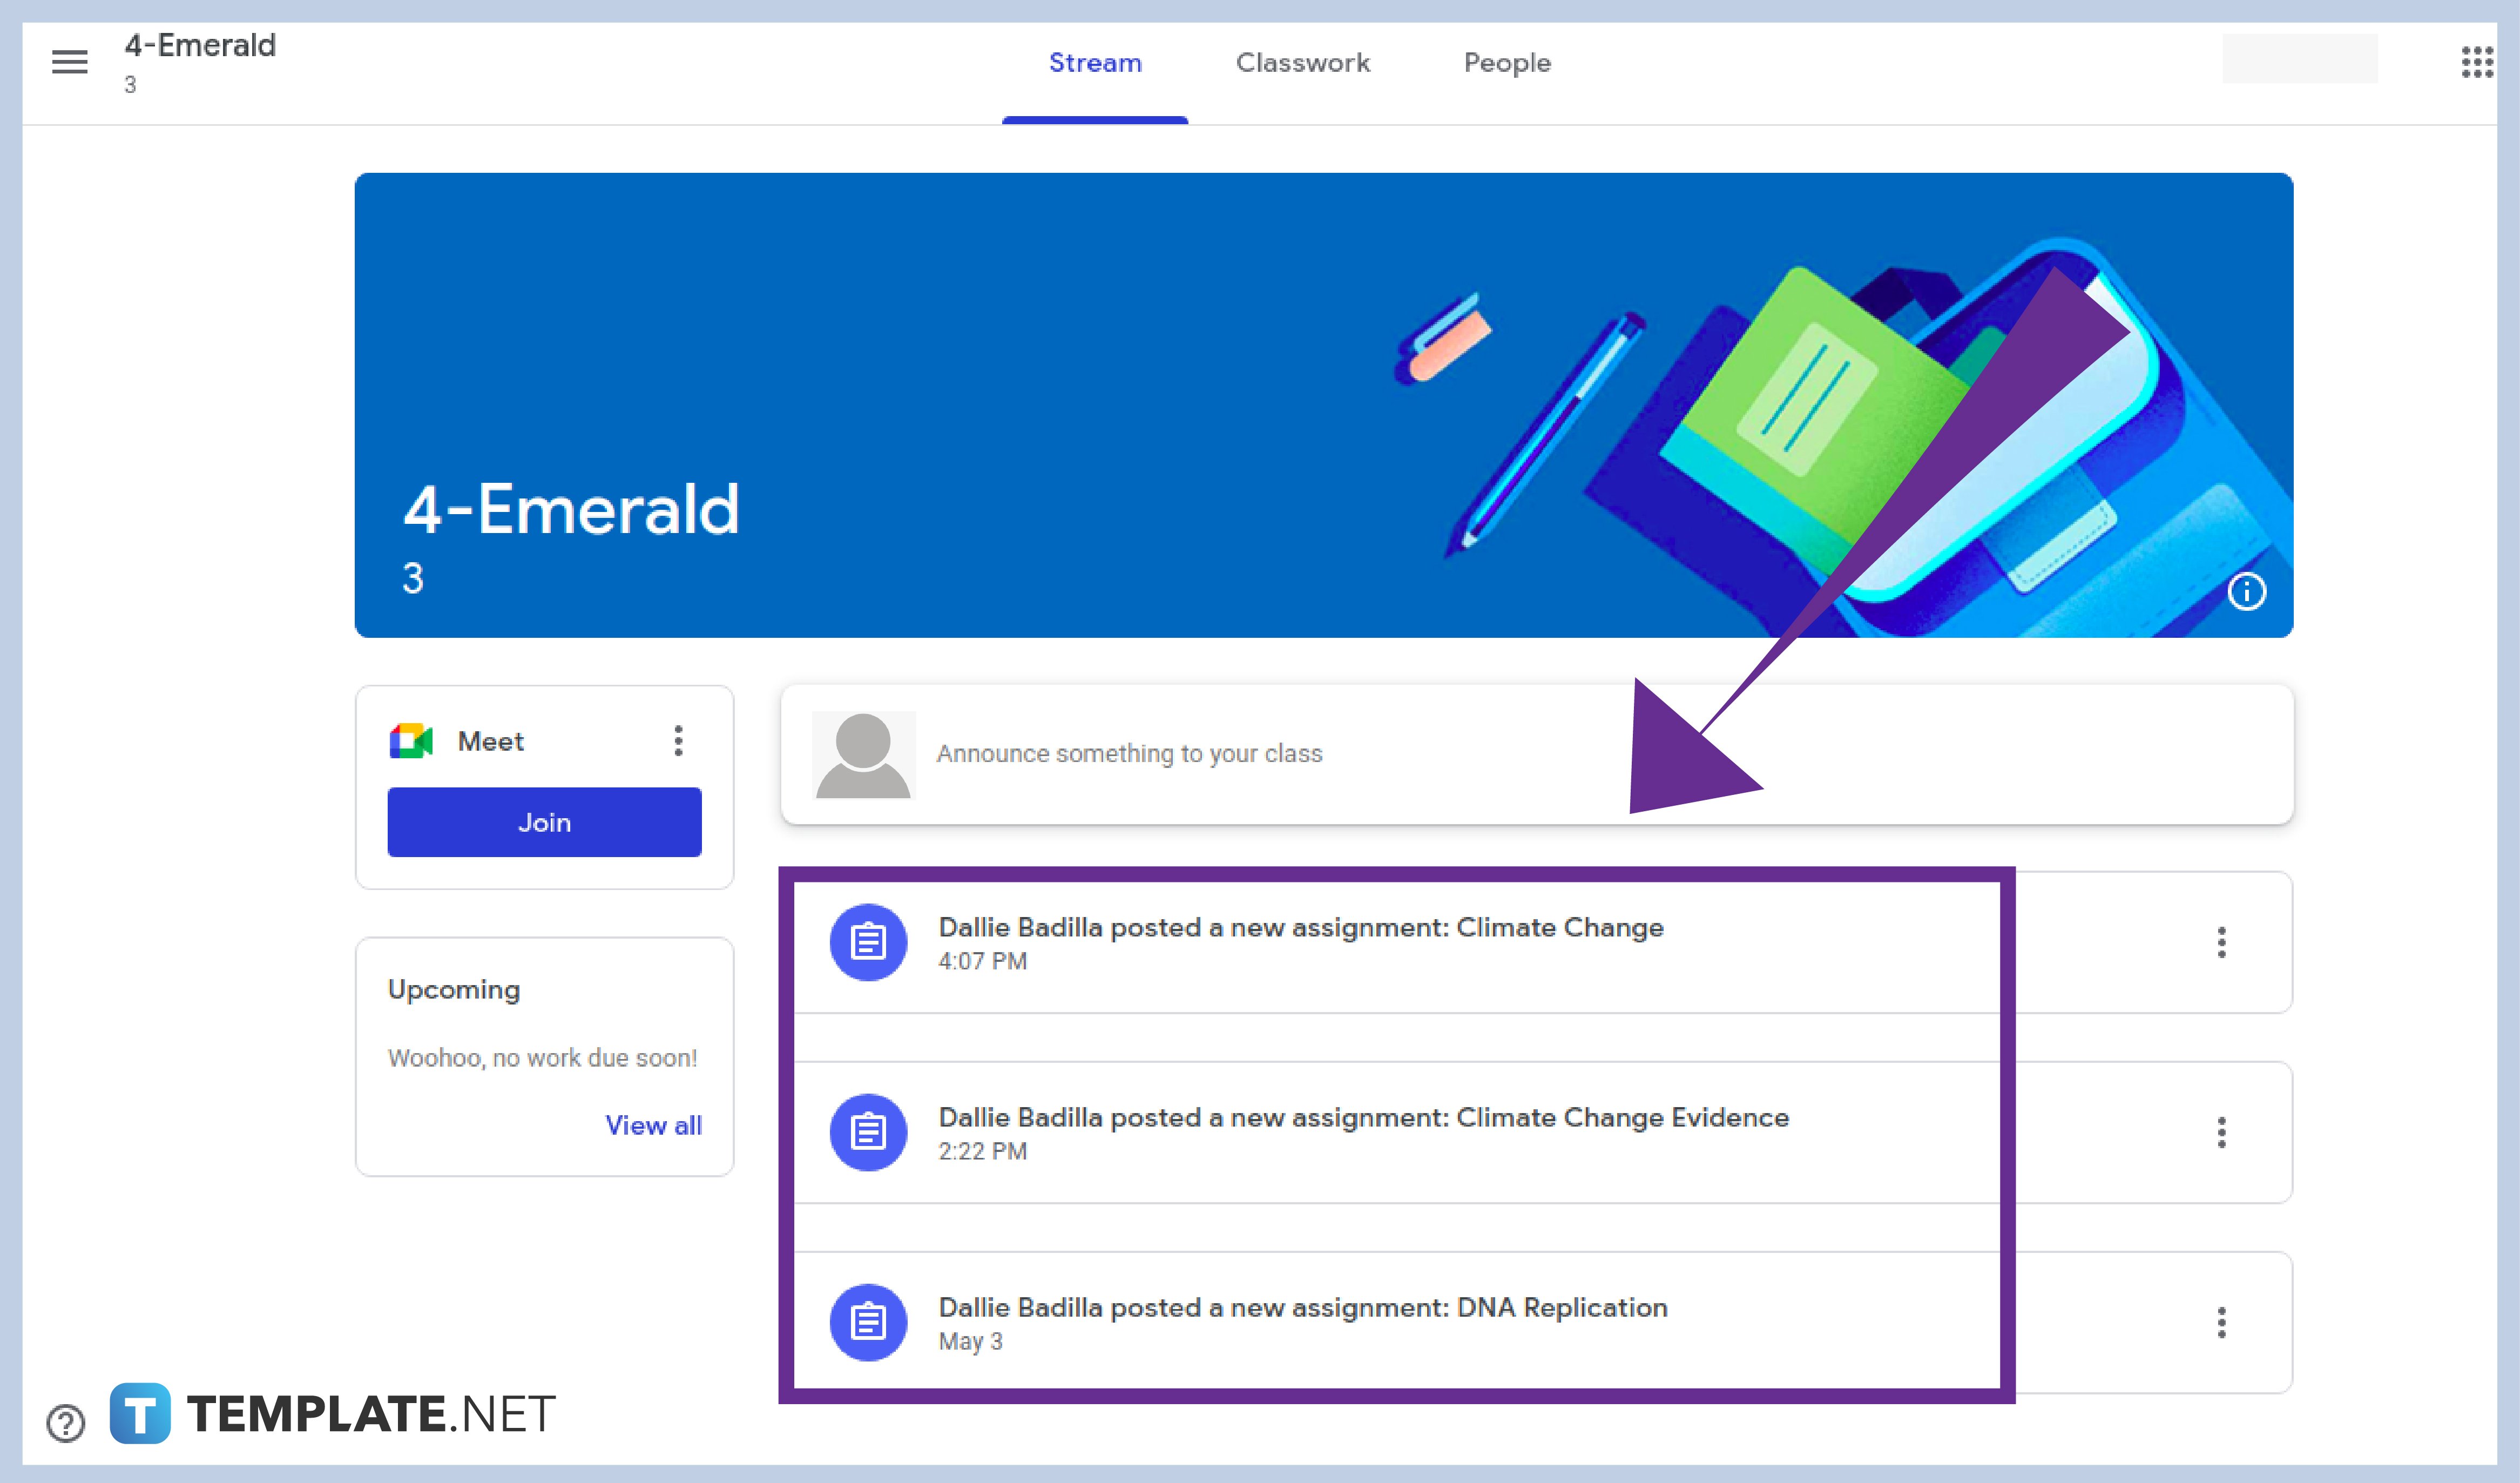Click the assignment icon for Climate Change
Screen dimensions: 2520x1483
tap(867, 941)
